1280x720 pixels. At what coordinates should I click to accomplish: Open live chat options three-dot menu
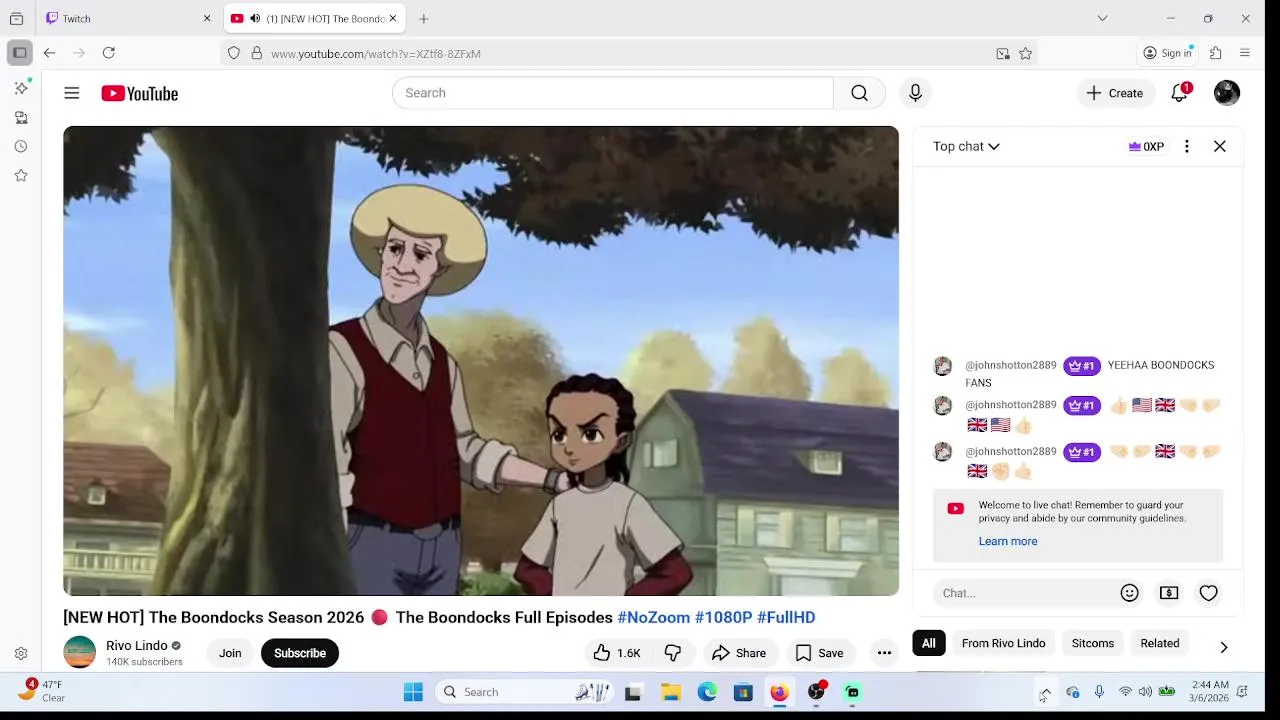coord(1187,146)
